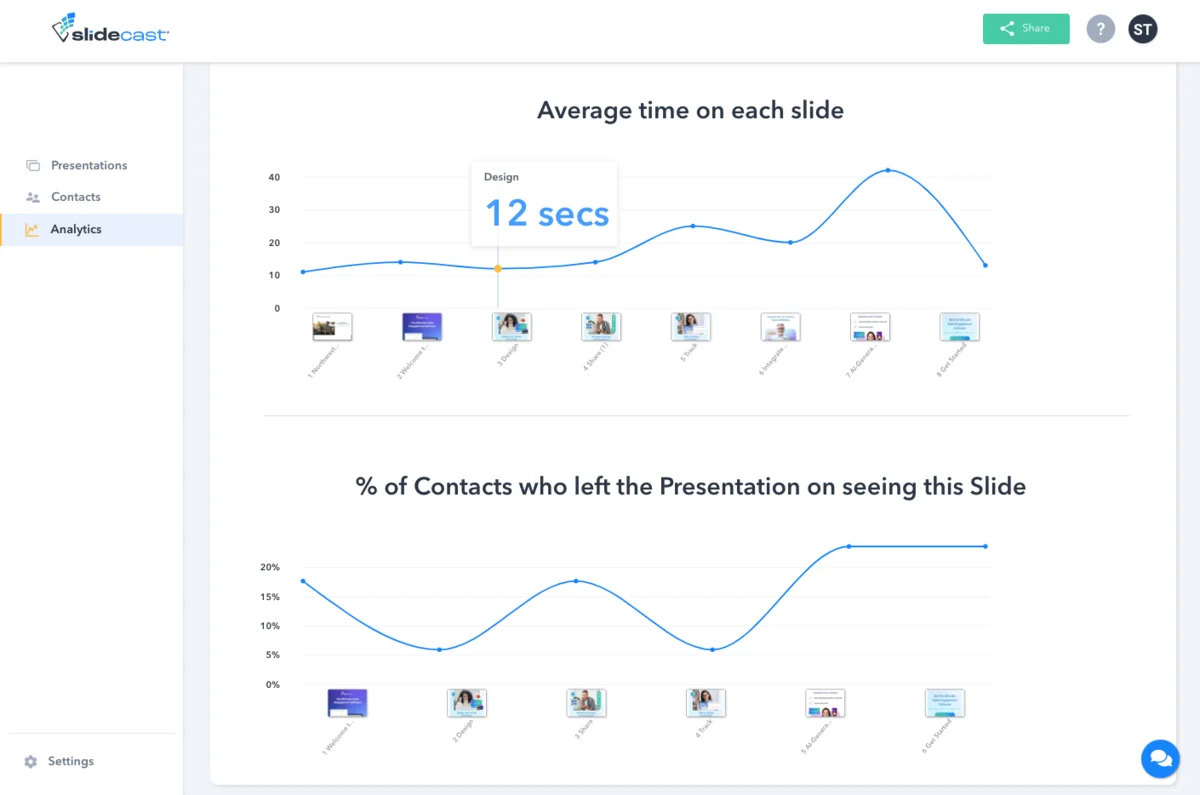This screenshot has width=1200, height=795.
Task: Click the green Share button
Action: (1025, 28)
